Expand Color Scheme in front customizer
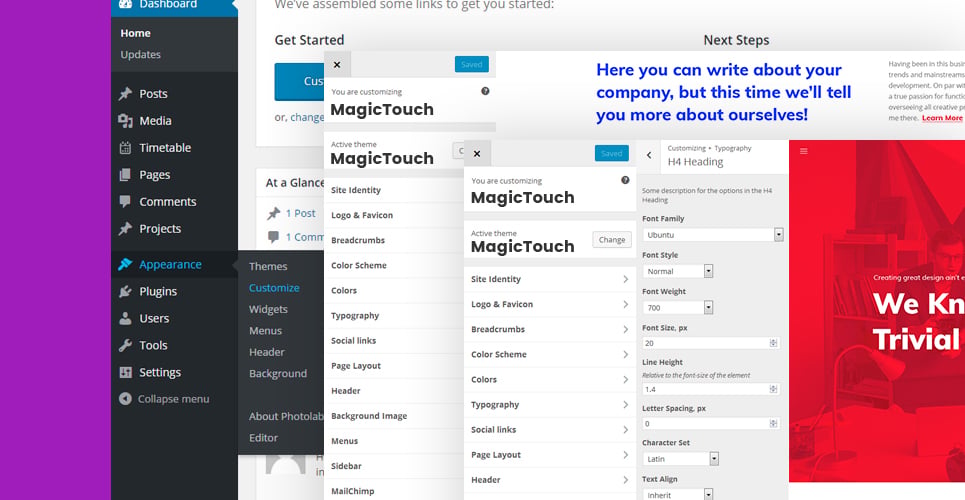The width and height of the screenshot is (965, 500). 550,355
